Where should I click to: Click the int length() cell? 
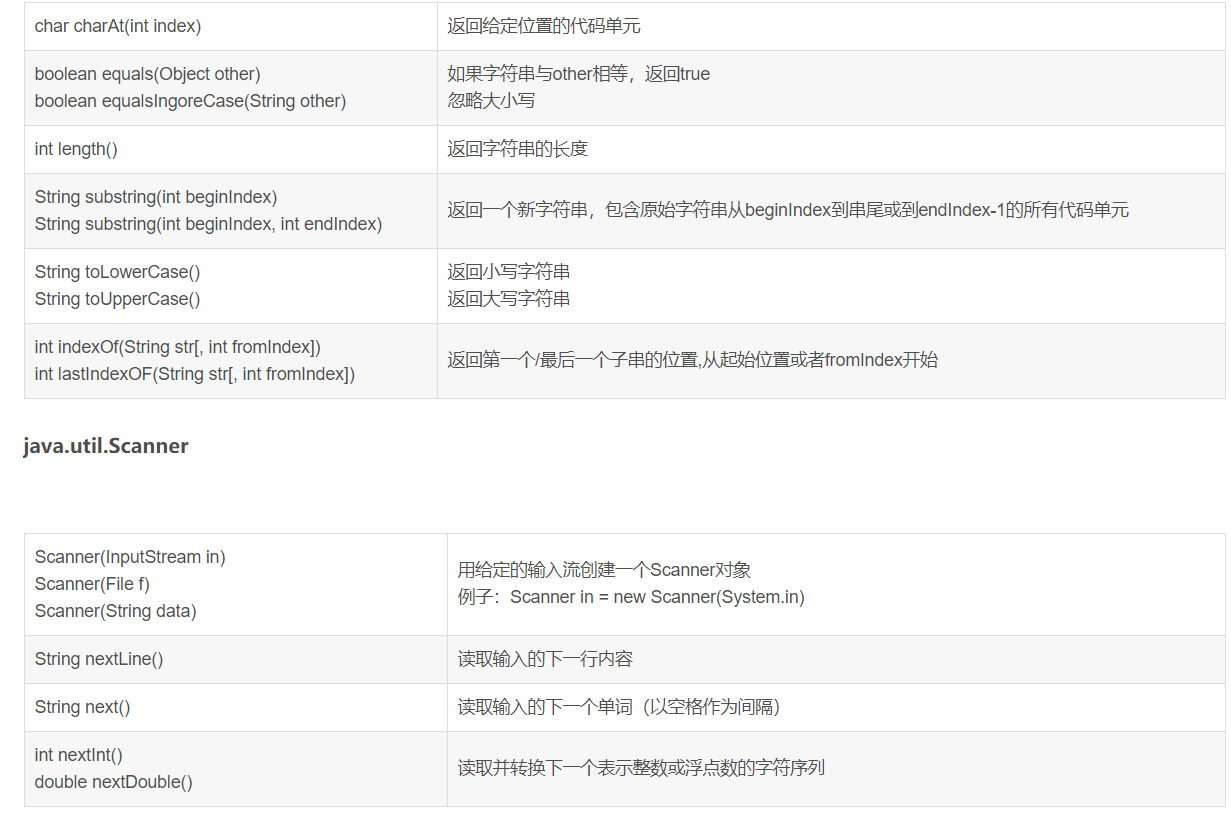coord(75,149)
